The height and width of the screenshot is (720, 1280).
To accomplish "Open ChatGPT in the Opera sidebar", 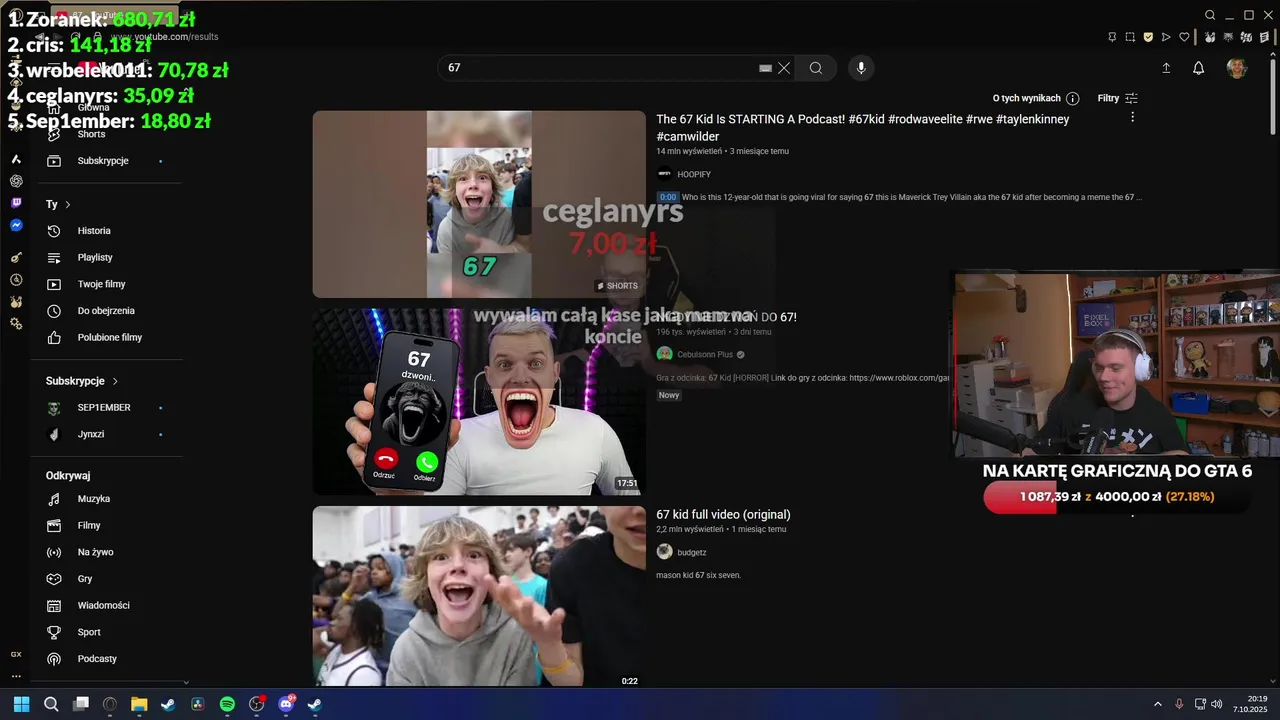I will [16, 181].
